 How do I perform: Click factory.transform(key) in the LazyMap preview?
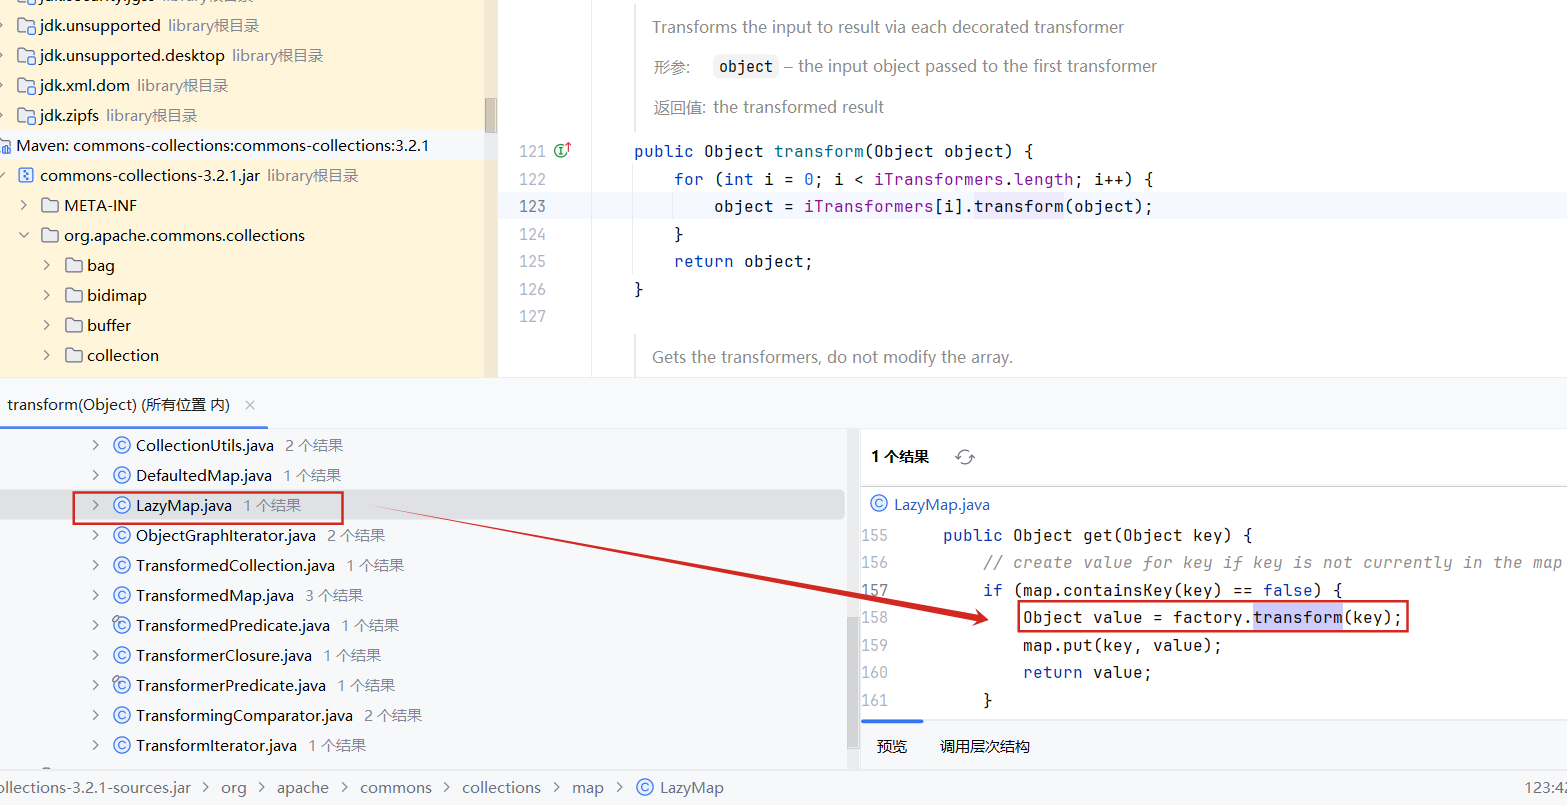point(1285,617)
